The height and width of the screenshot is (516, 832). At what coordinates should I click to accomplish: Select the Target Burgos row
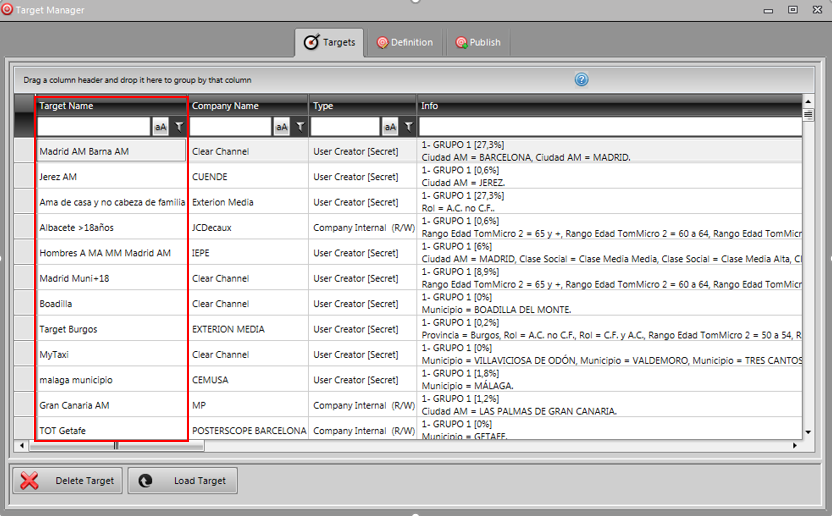[110, 329]
